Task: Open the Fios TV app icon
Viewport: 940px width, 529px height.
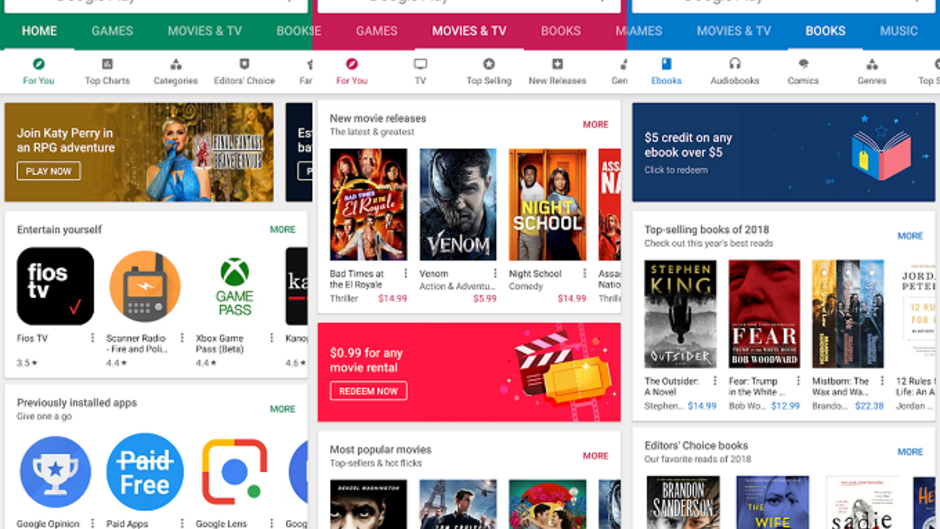Action: (55, 286)
